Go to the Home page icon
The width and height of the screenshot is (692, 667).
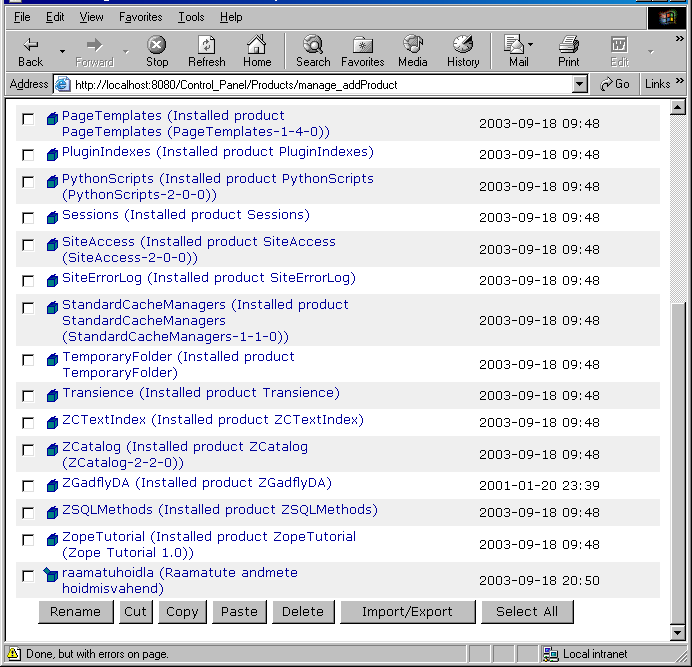point(257,44)
